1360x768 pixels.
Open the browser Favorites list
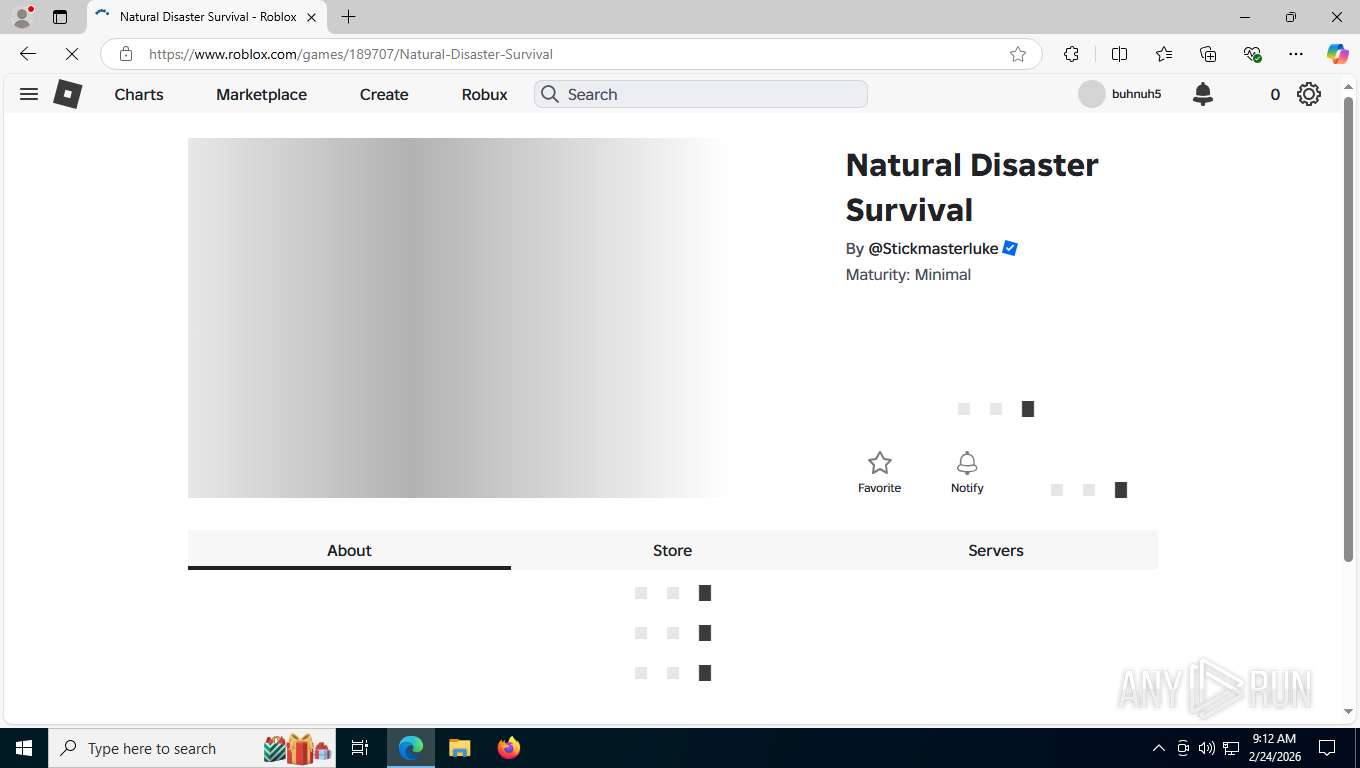[x=1164, y=54]
